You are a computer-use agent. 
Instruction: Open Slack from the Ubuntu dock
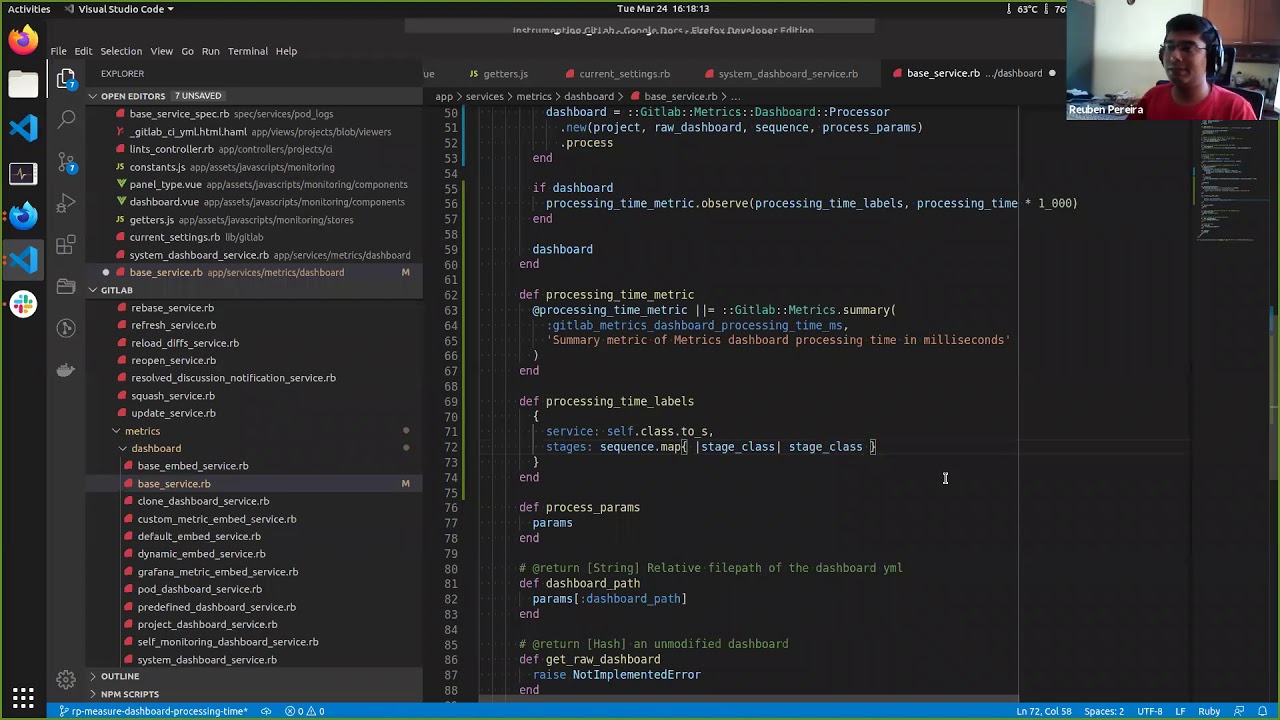(x=23, y=303)
